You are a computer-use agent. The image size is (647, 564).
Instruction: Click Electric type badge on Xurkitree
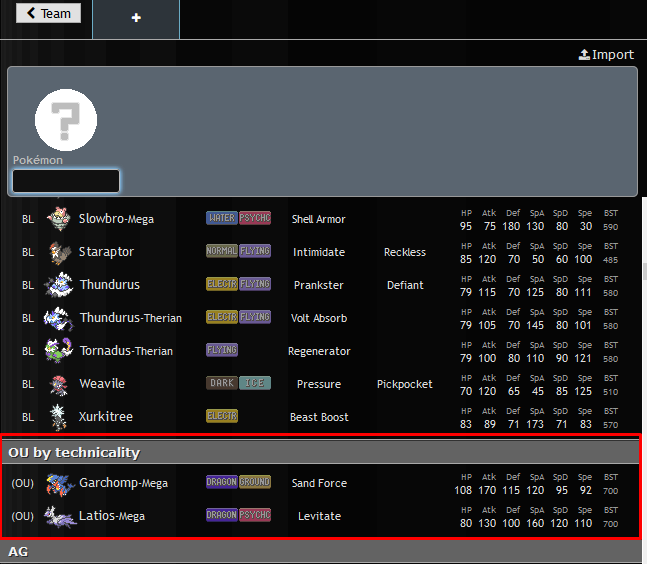(222, 416)
